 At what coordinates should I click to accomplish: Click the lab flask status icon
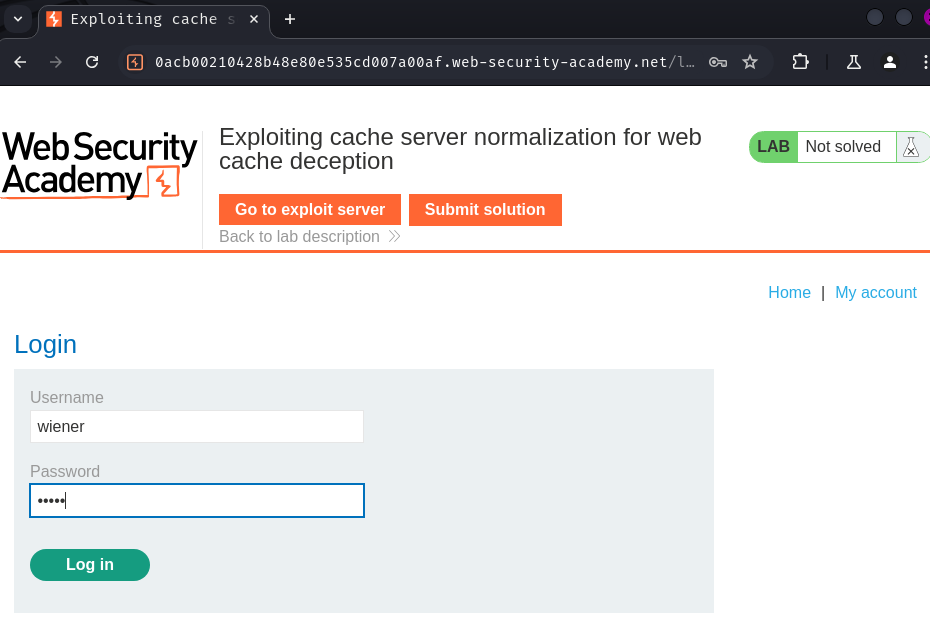click(x=911, y=146)
